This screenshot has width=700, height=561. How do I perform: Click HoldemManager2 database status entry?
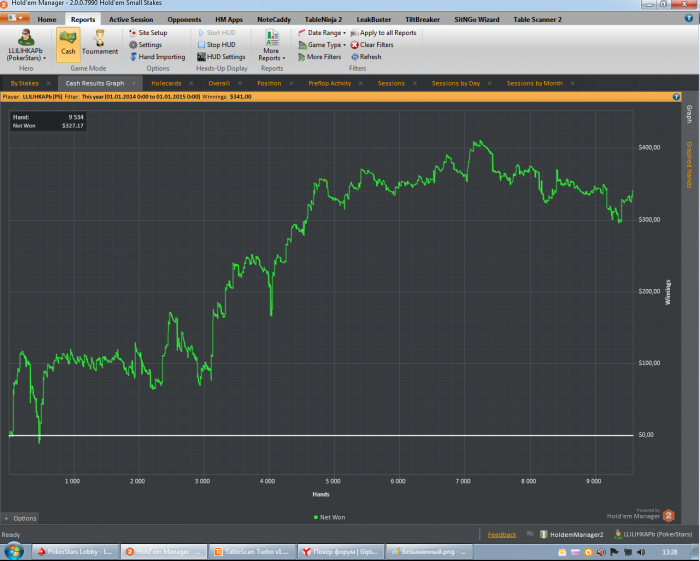[x=571, y=534]
